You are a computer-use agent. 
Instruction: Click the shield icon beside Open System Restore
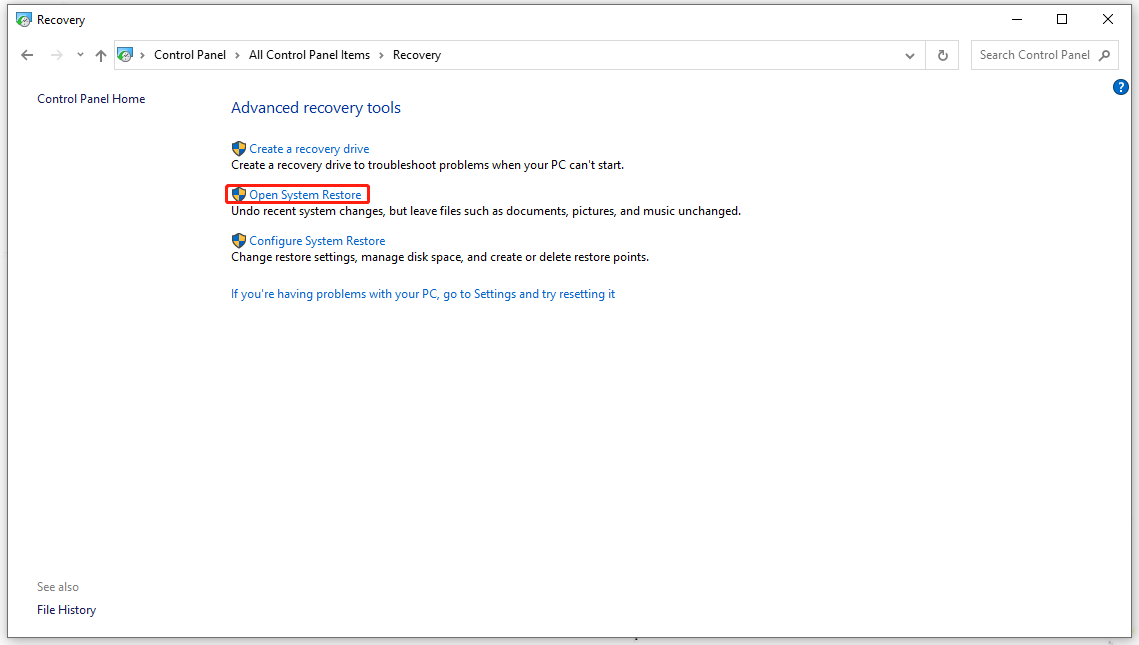pos(238,194)
